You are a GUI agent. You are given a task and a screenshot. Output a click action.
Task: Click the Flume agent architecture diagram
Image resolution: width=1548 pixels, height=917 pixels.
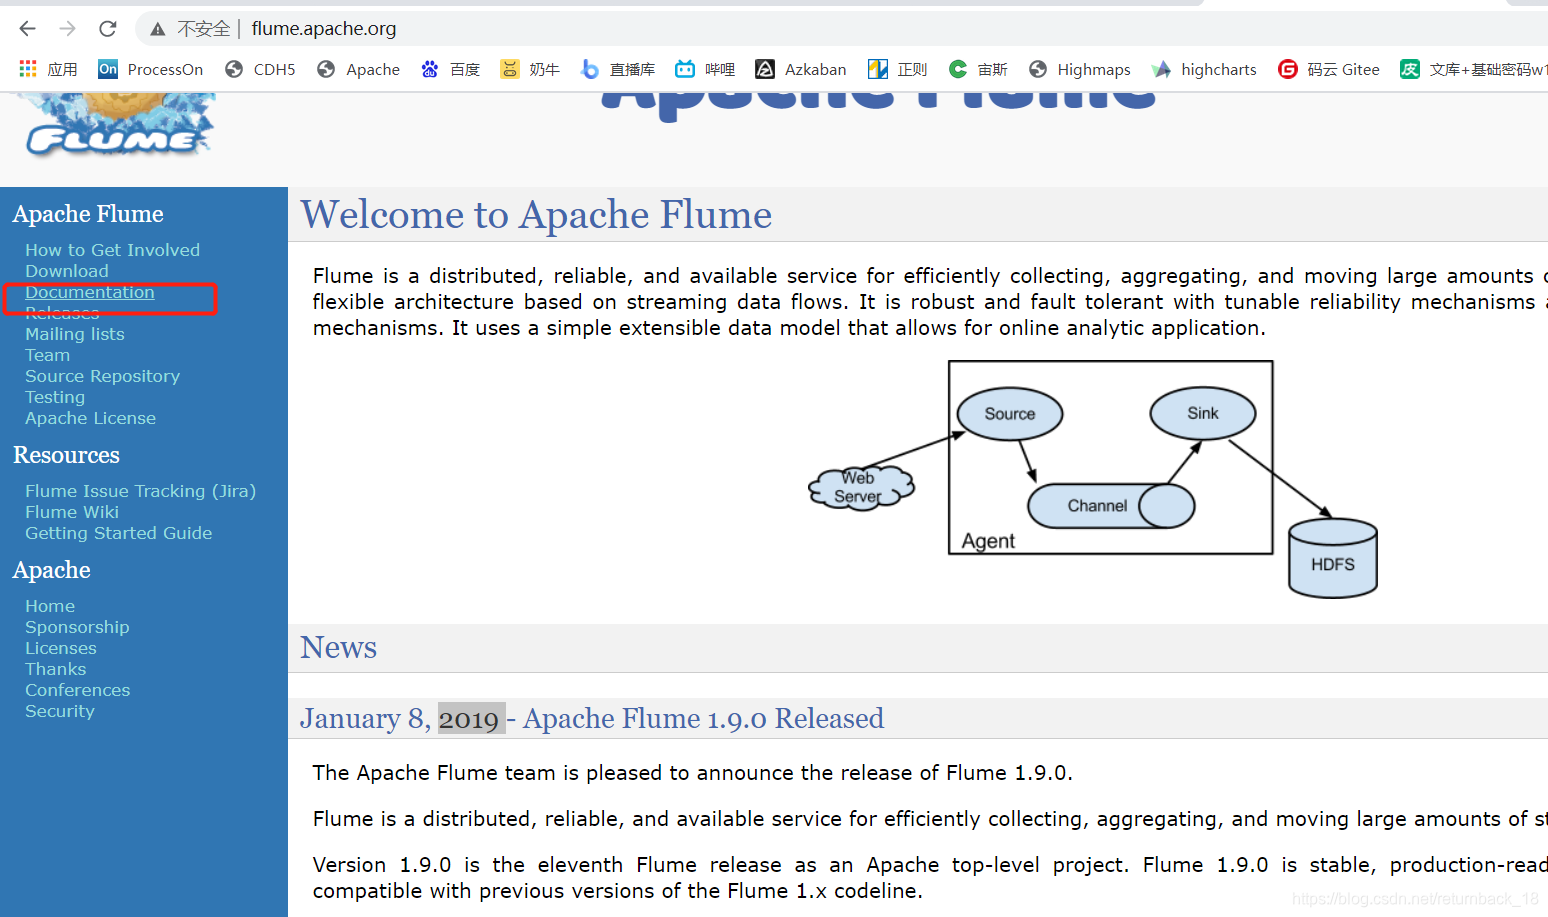[x=1093, y=479]
